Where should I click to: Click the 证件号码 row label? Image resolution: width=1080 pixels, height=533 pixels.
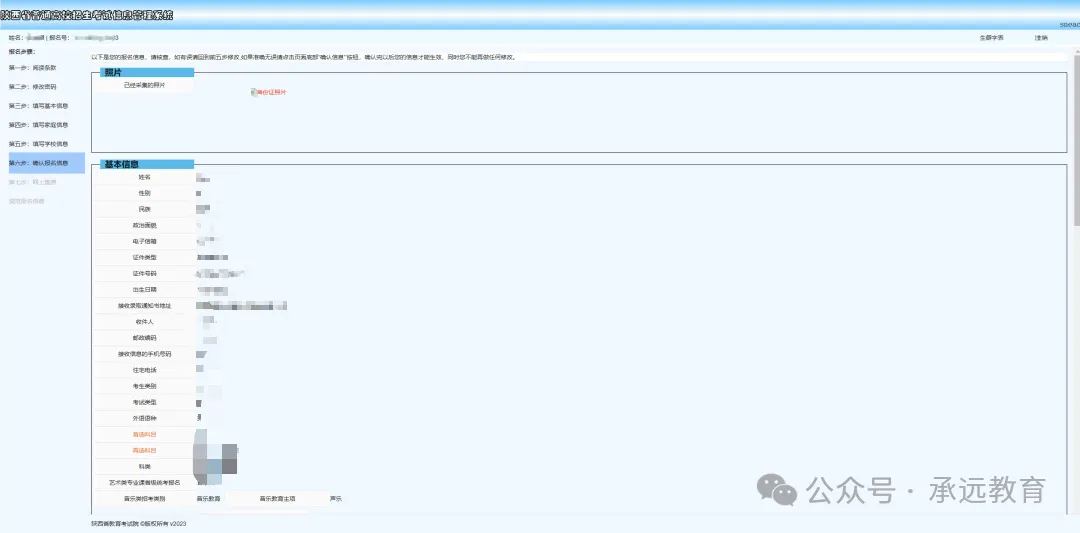click(144, 273)
